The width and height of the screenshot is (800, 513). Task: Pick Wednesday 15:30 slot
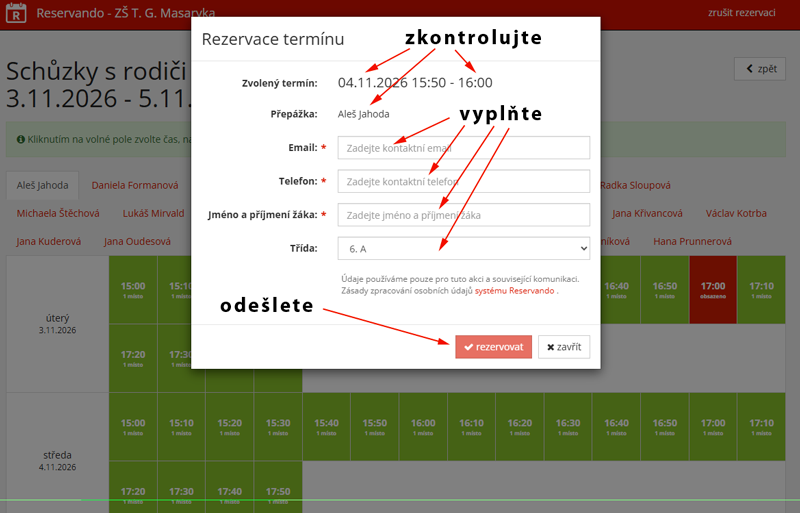[x=278, y=427]
